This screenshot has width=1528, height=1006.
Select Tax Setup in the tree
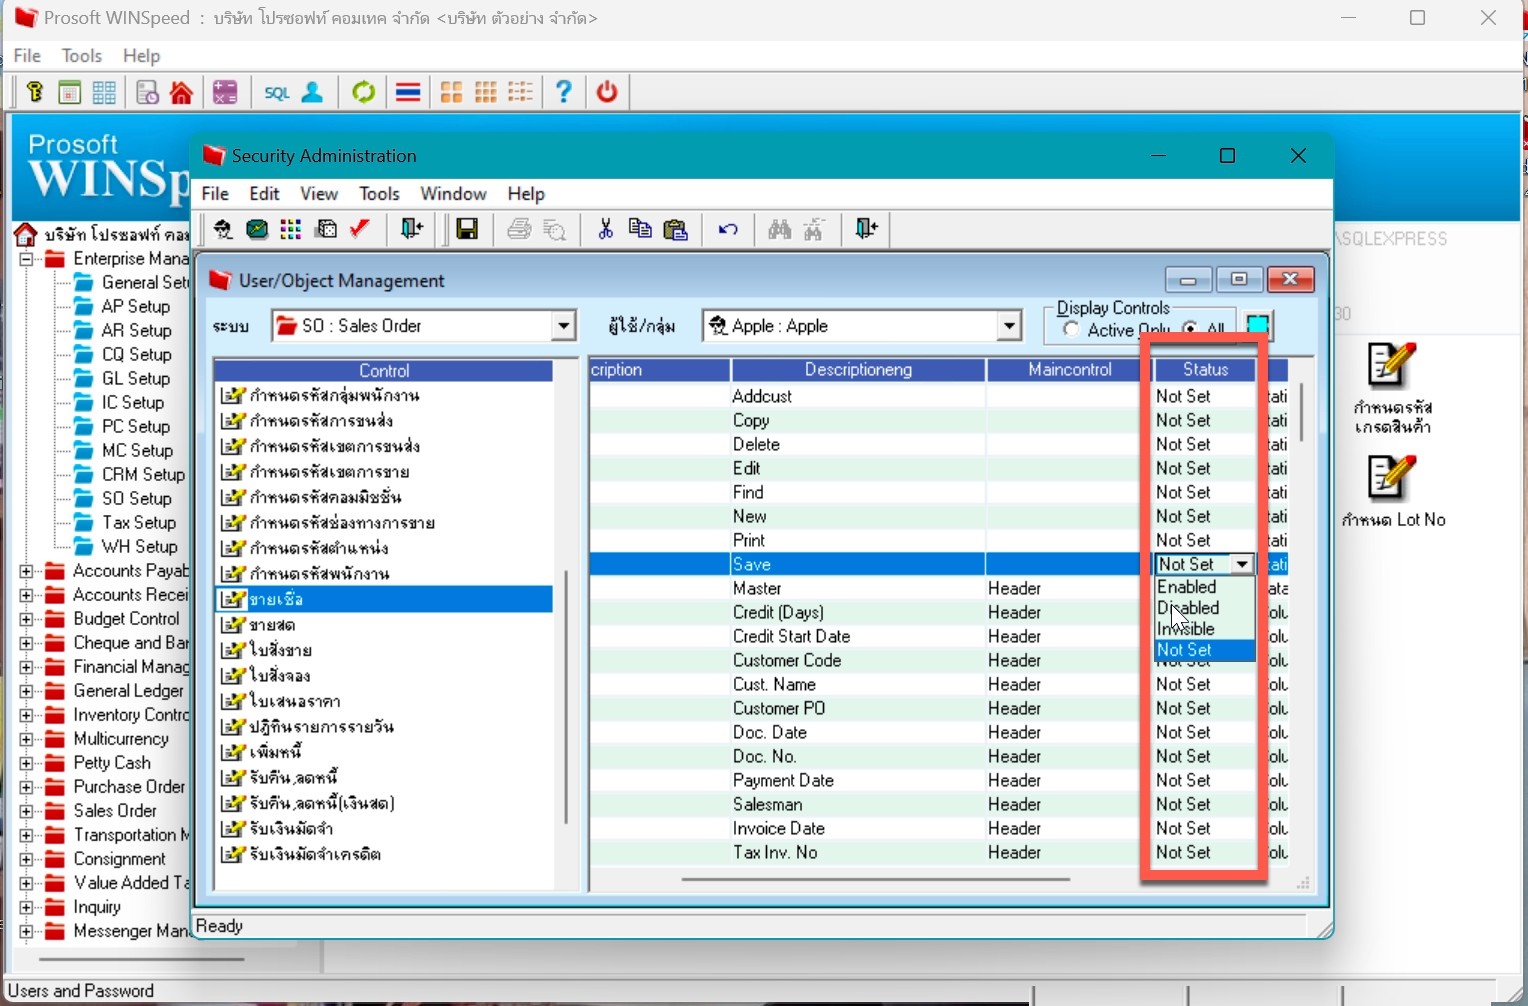[139, 523]
